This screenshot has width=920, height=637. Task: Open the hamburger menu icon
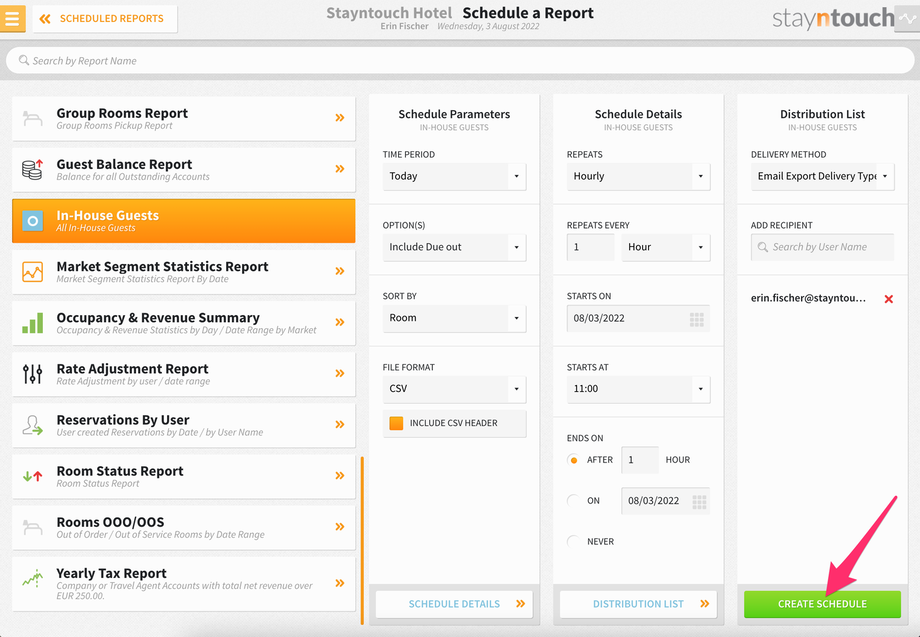(x=12, y=18)
